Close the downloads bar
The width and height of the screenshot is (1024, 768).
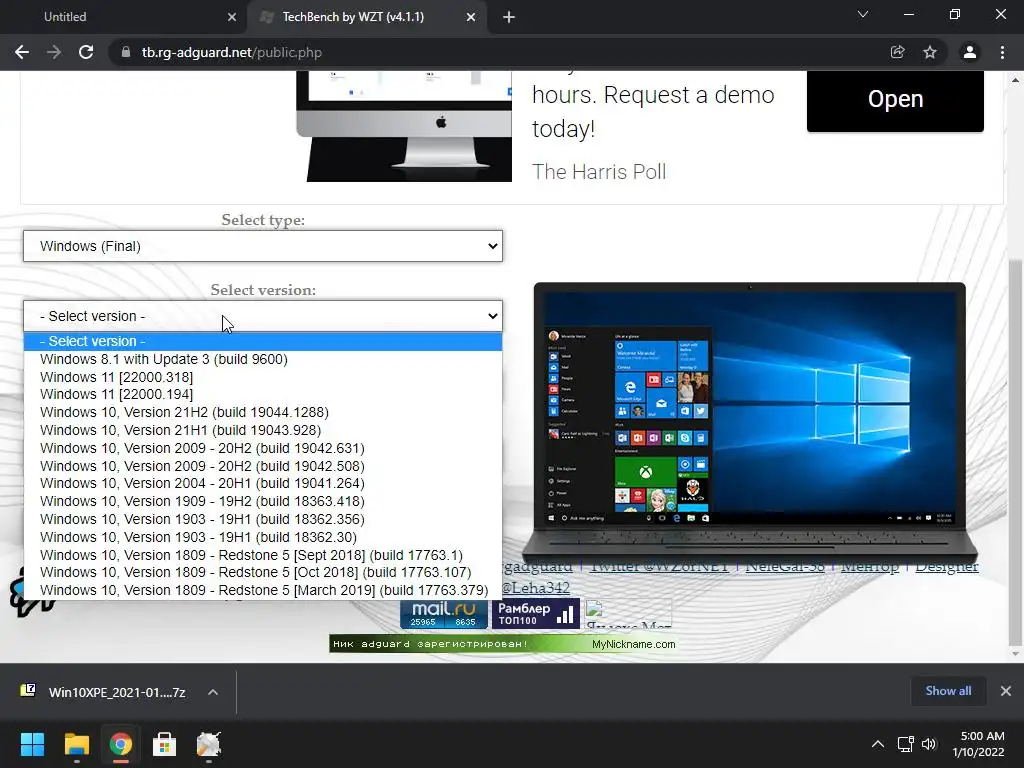(x=1006, y=691)
